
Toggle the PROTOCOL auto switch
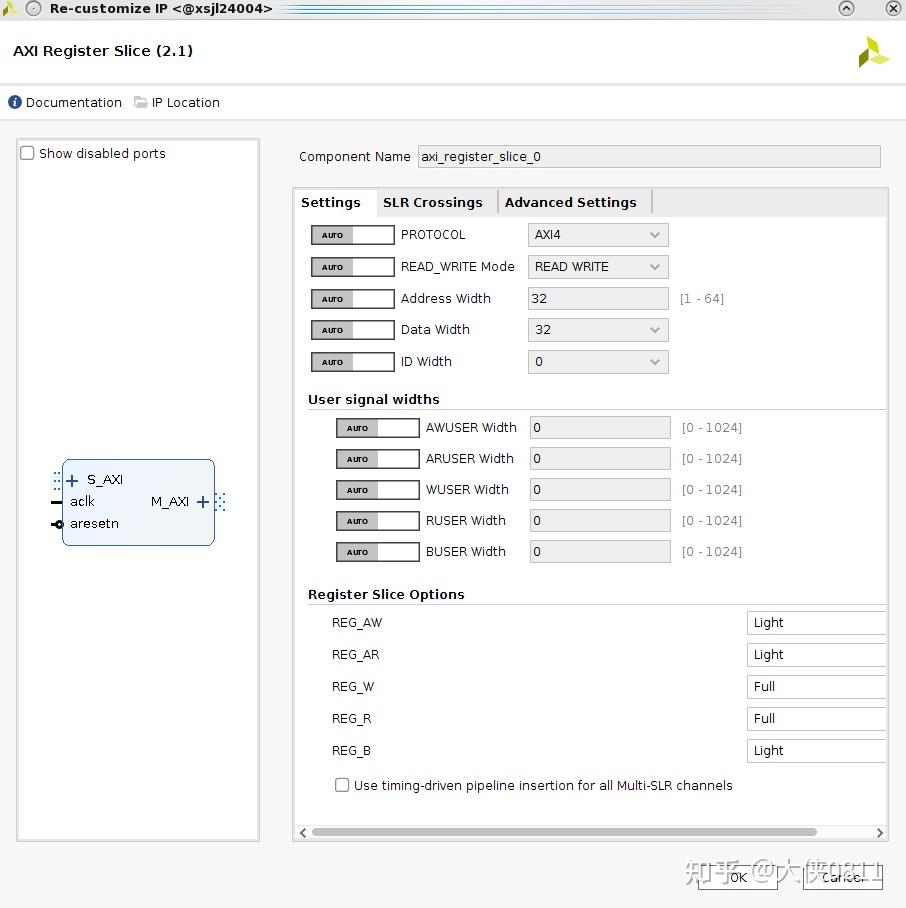point(352,235)
